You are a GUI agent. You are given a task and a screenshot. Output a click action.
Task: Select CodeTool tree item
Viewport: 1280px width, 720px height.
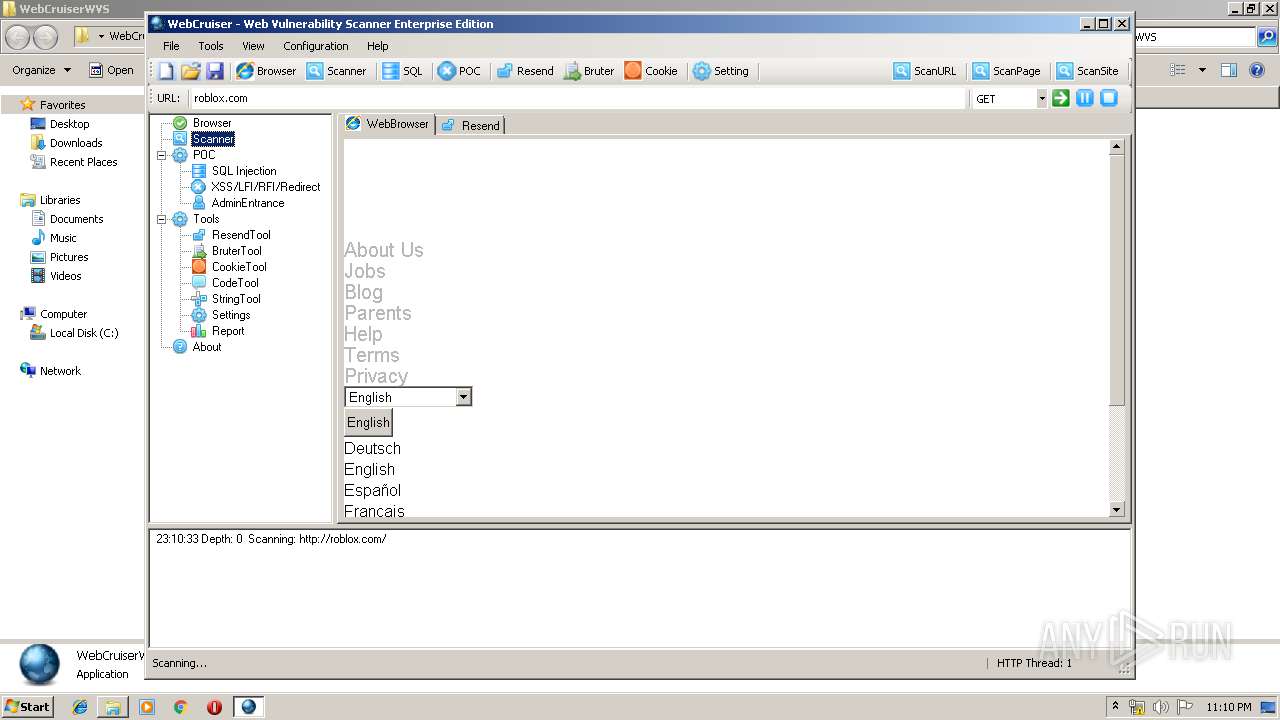click(x=235, y=283)
